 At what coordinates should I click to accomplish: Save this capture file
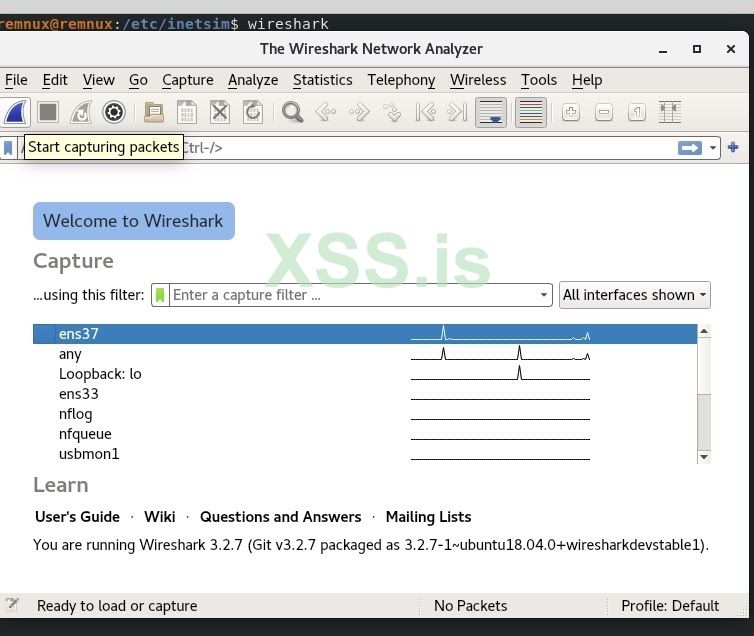tap(187, 112)
